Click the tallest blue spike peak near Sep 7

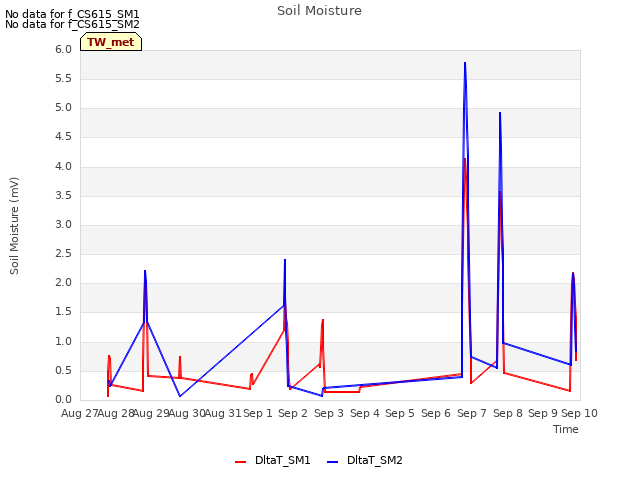[x=465, y=63]
